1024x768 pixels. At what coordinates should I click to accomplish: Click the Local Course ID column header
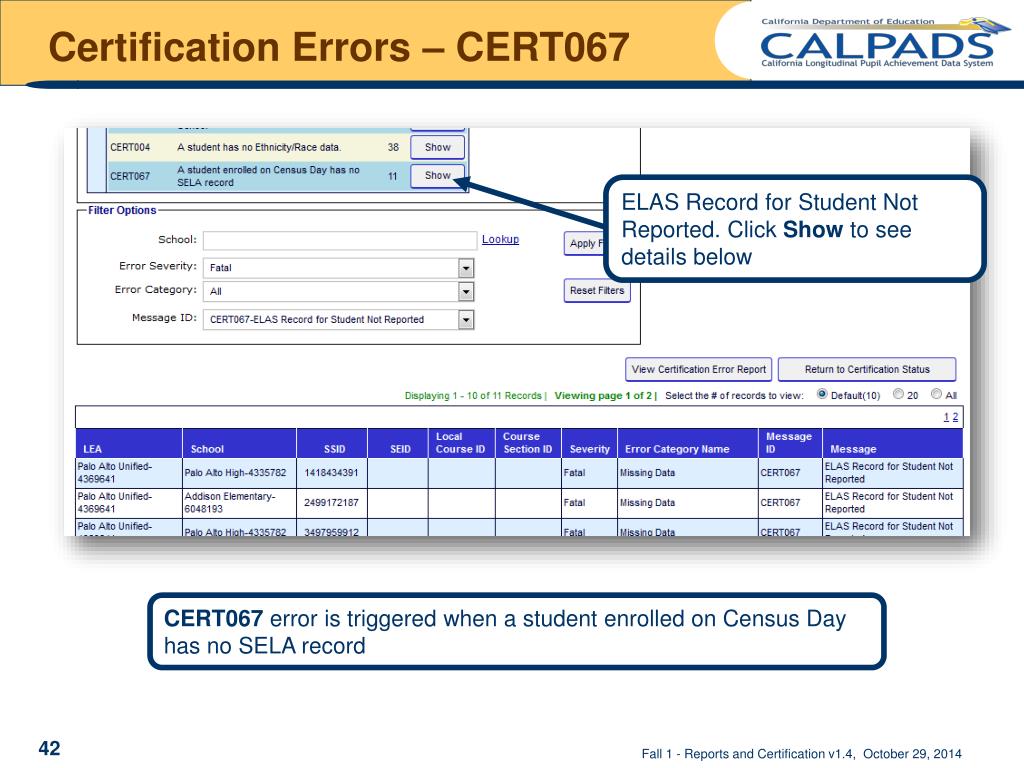(460, 443)
